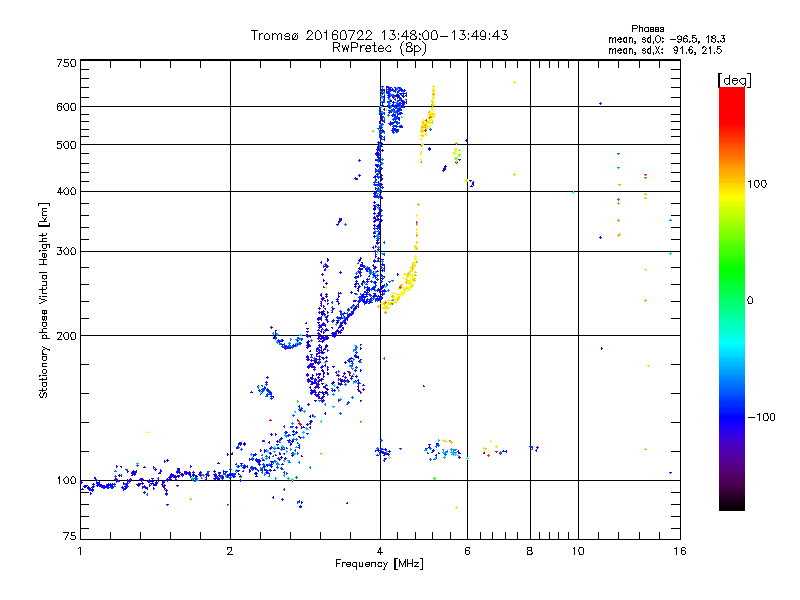Click the colorbar tick label '100'

757,184
